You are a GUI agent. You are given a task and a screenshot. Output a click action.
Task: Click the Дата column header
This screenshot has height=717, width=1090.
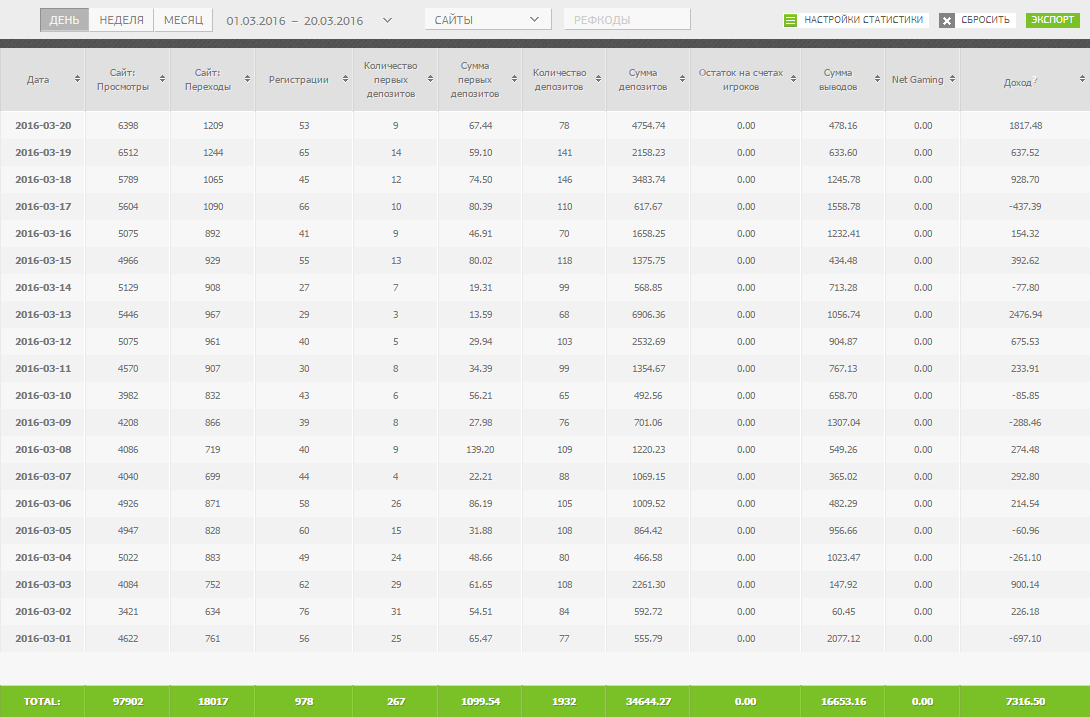38,79
